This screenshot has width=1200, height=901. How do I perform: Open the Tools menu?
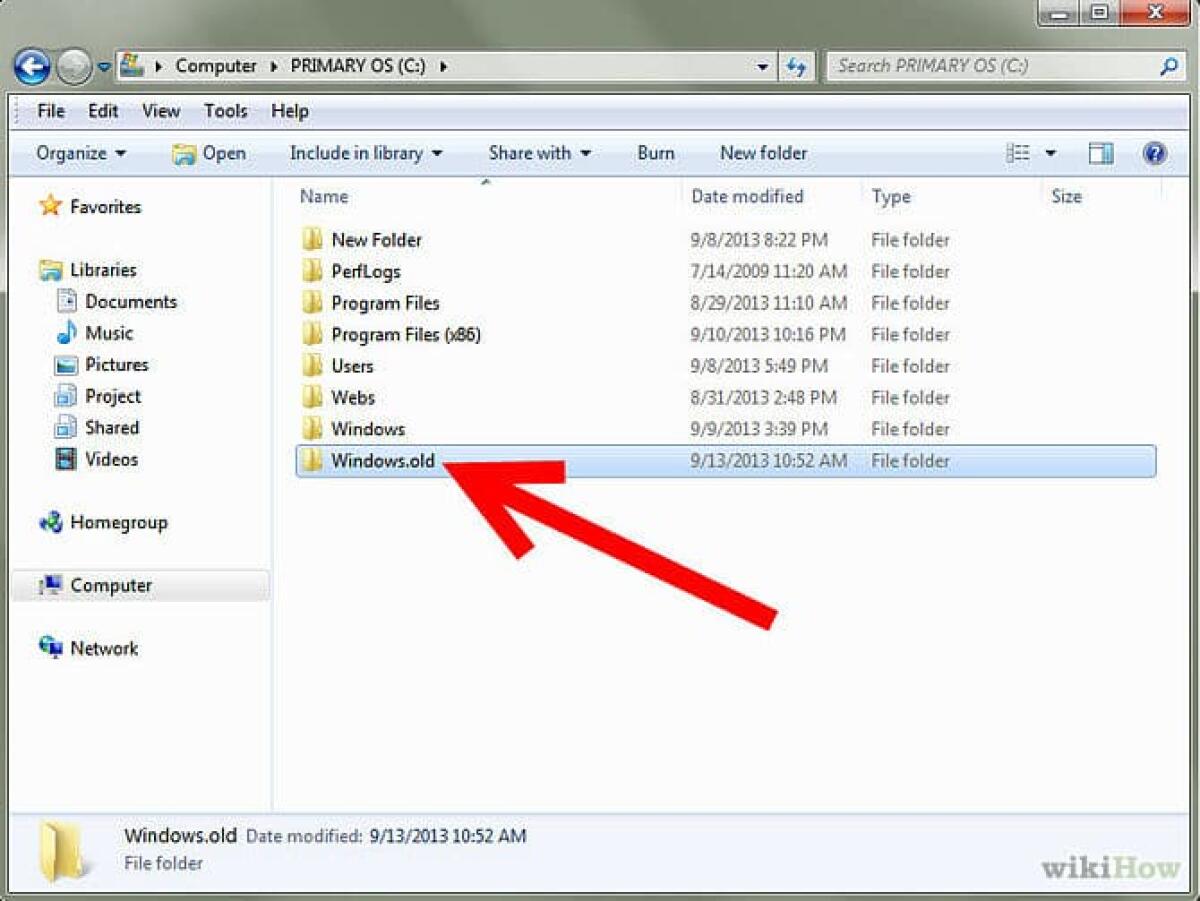(225, 111)
